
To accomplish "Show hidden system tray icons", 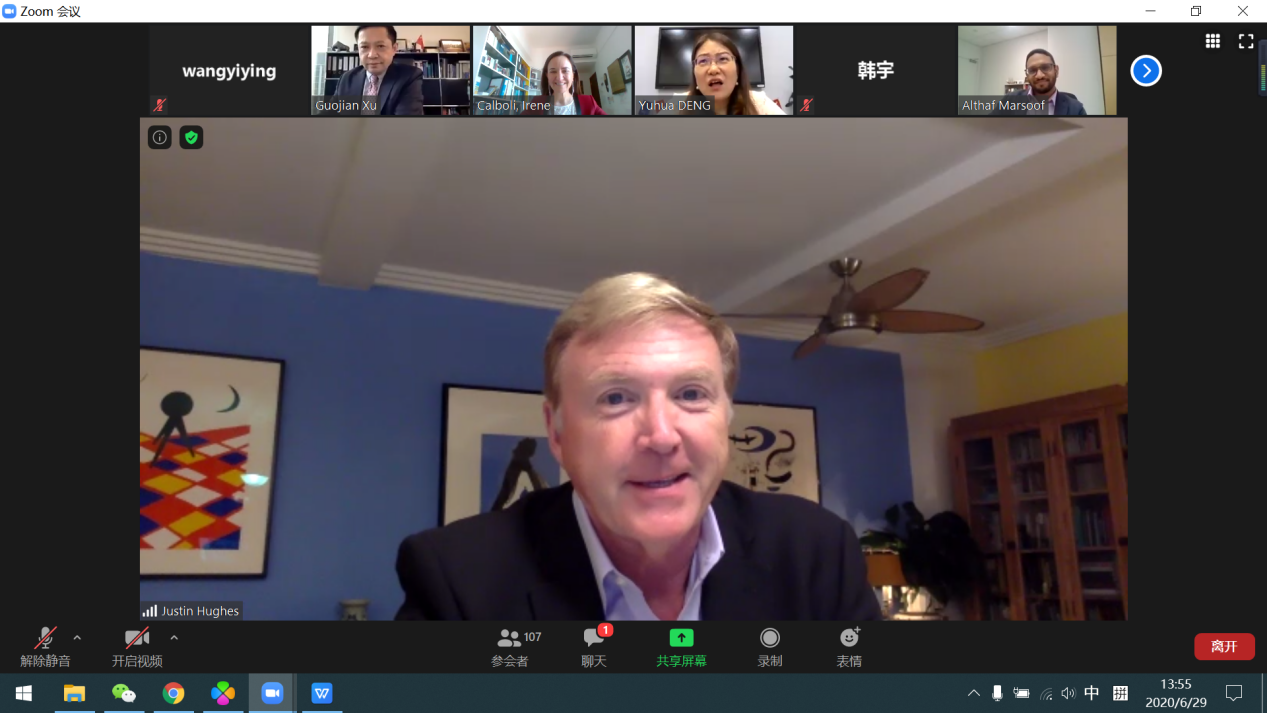I will [973, 693].
